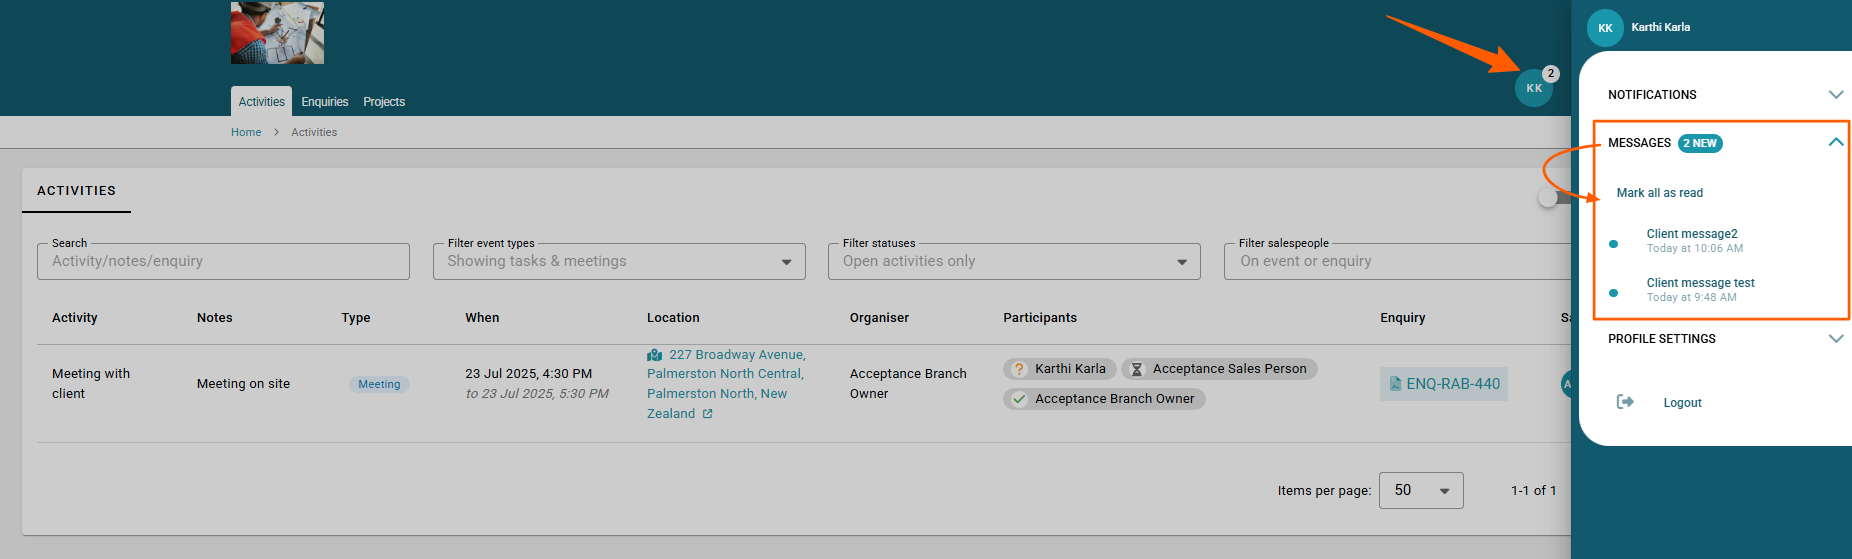
Task: Click the unread dot for Client message2
Action: 1613,244
